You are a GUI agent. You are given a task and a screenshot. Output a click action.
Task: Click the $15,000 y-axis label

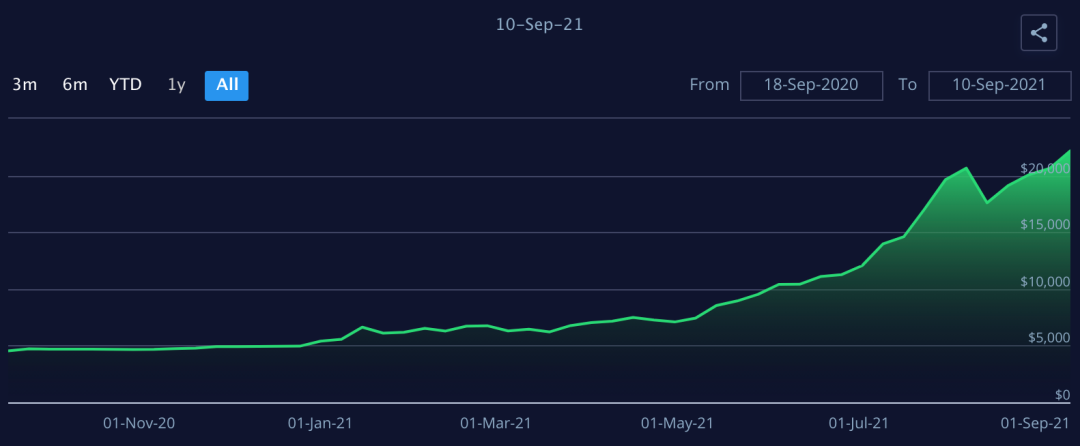tap(1044, 225)
